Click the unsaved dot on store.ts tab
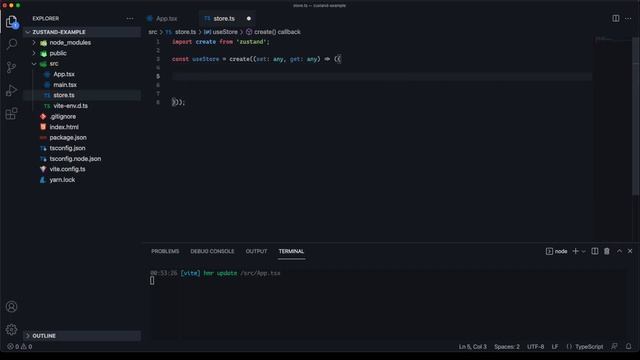Viewport: 640px width, 360px height. pyautogui.click(x=249, y=18)
